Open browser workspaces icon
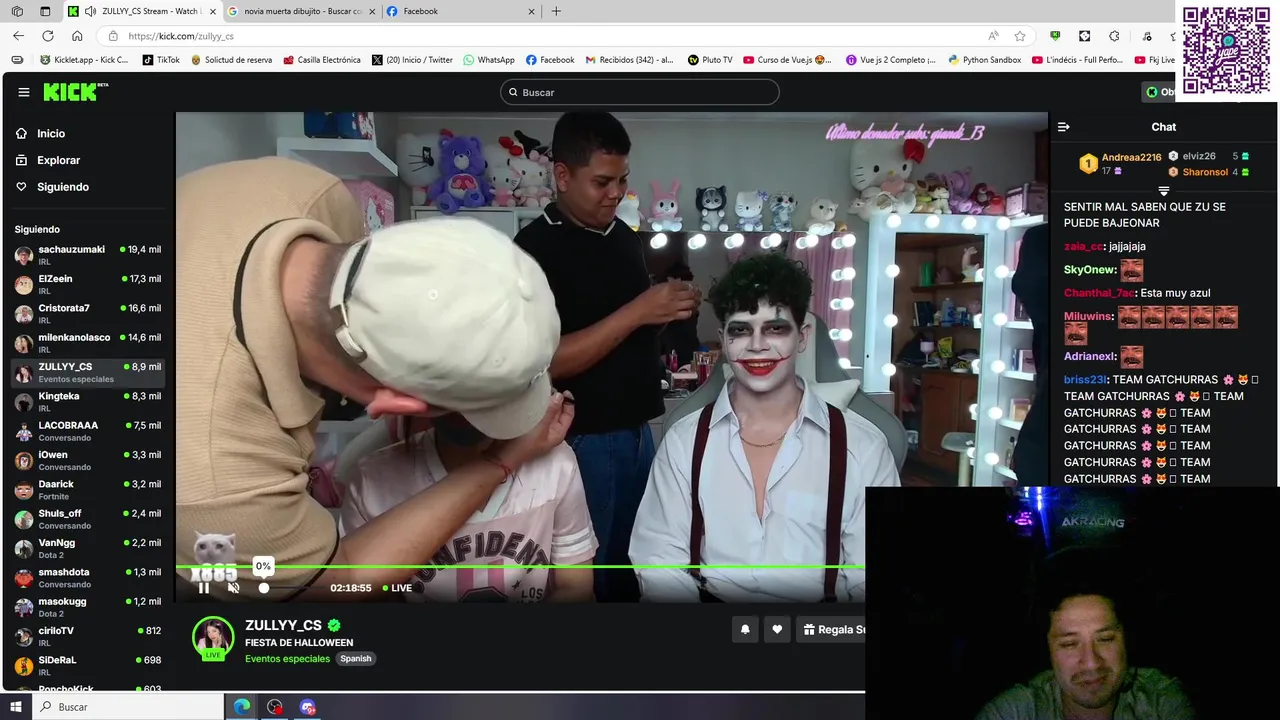The image size is (1280, 720). click(17, 11)
